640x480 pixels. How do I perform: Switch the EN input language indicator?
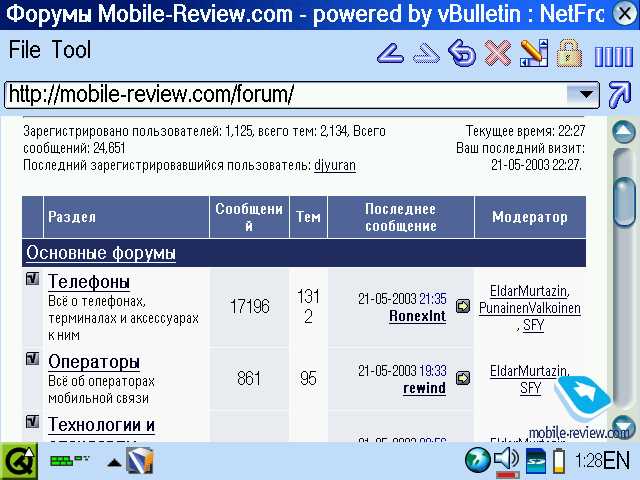(x=616, y=461)
